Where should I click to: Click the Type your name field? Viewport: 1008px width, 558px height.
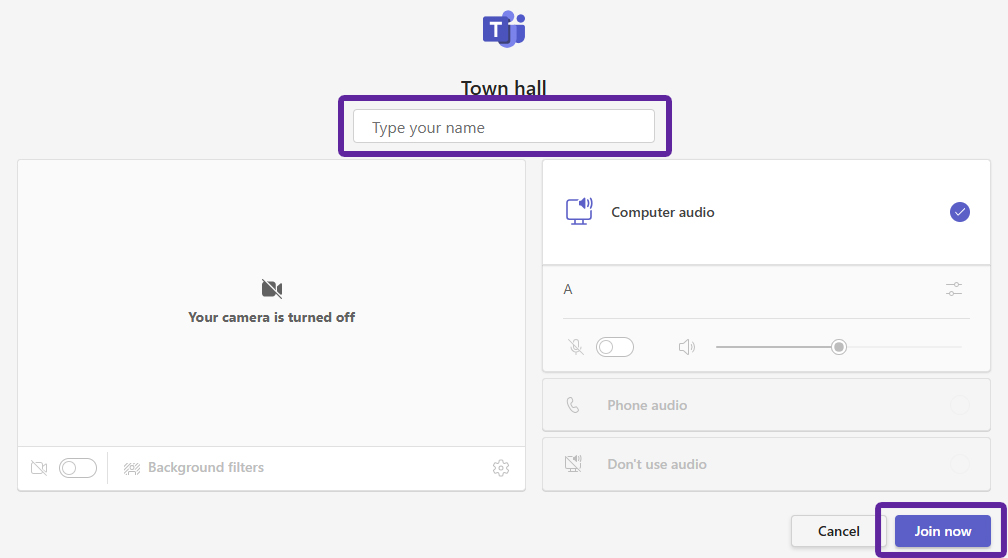503,126
